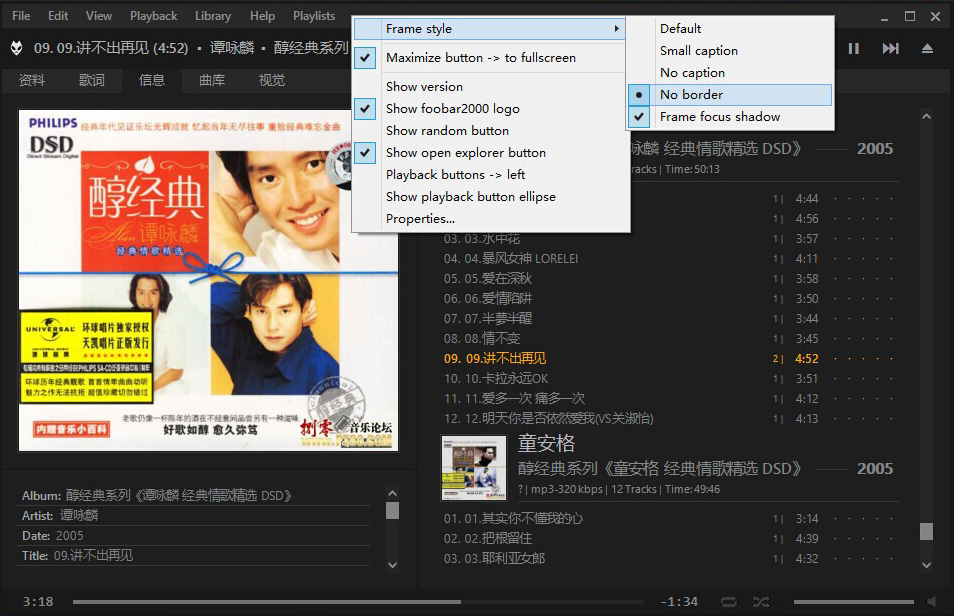Switch to the 信息 tab
This screenshot has width=954, height=616.
click(x=152, y=80)
